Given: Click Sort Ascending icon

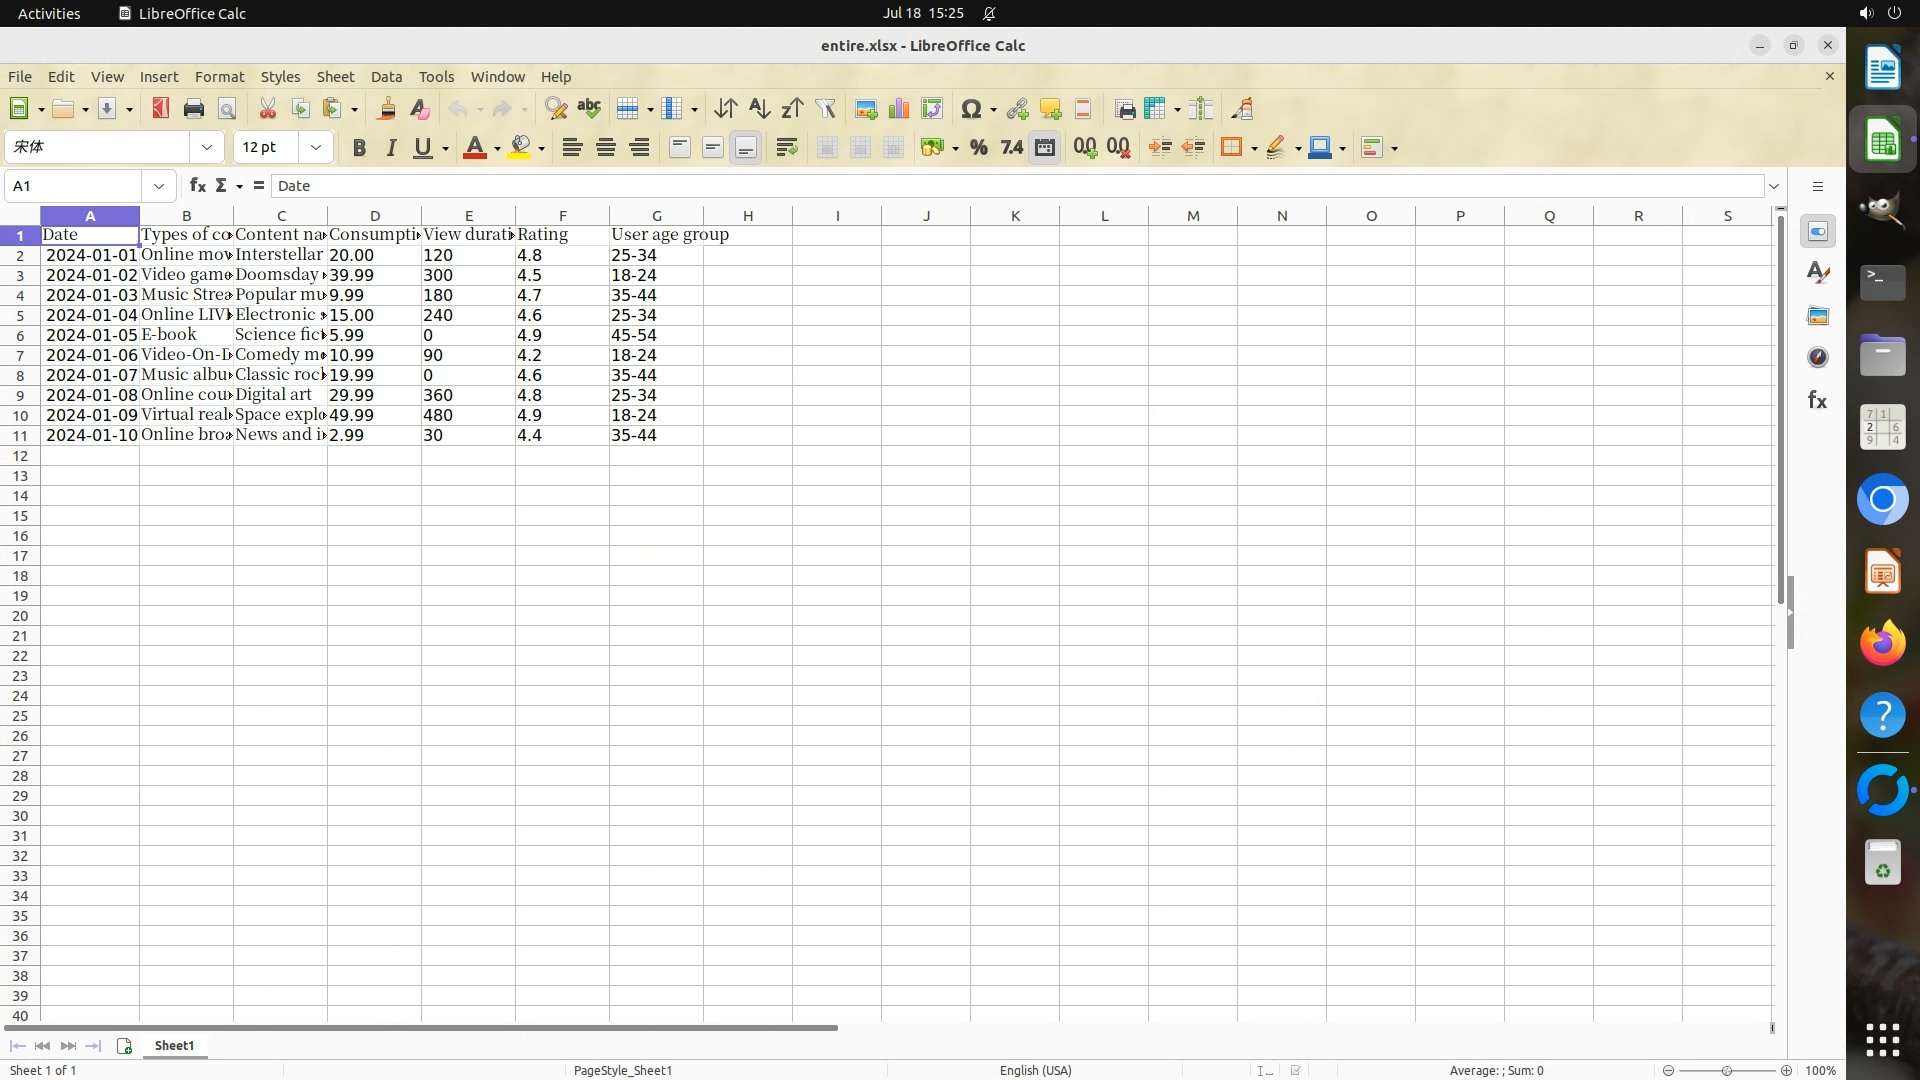Looking at the screenshot, I should tap(759, 109).
